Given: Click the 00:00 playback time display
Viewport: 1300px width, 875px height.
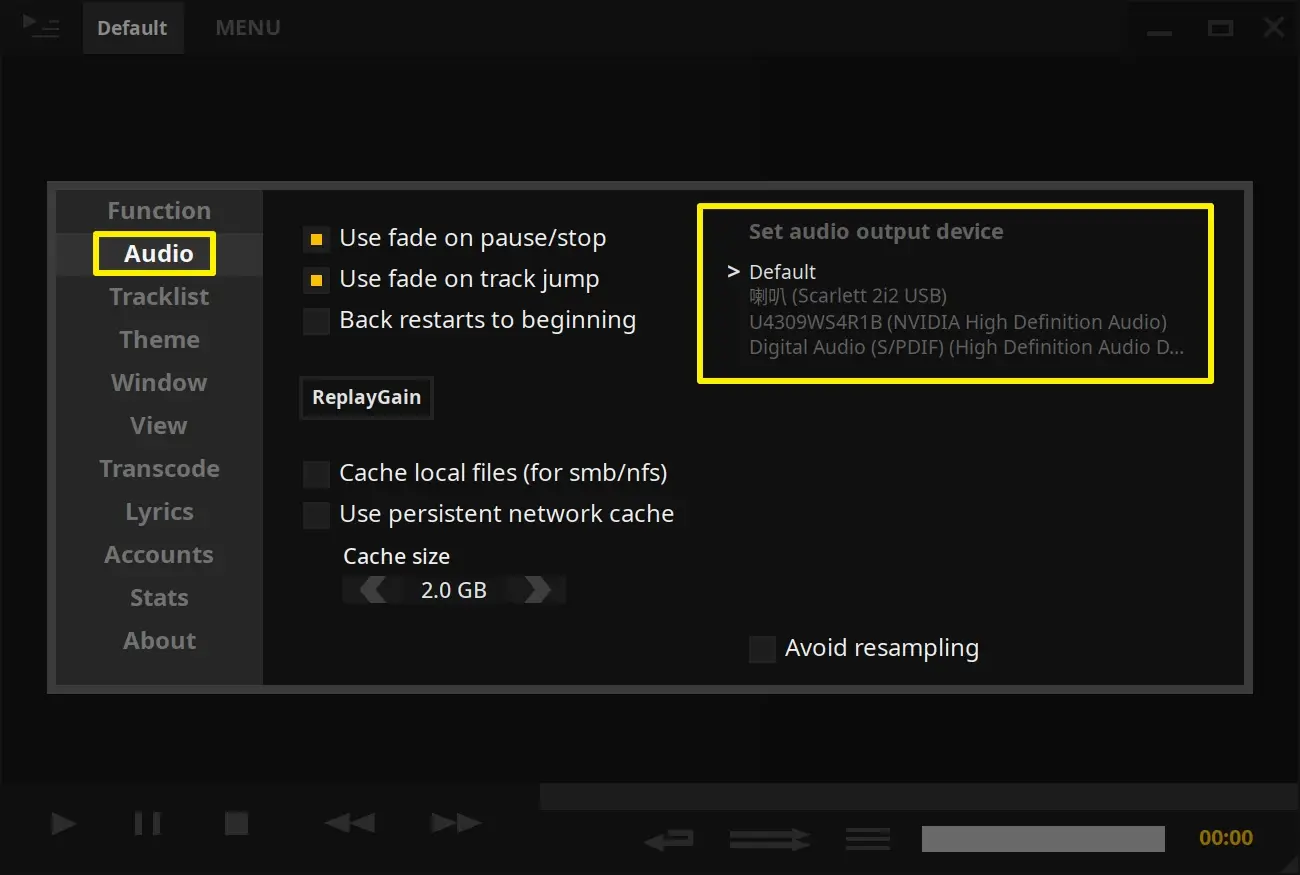Looking at the screenshot, I should click(x=1226, y=838).
